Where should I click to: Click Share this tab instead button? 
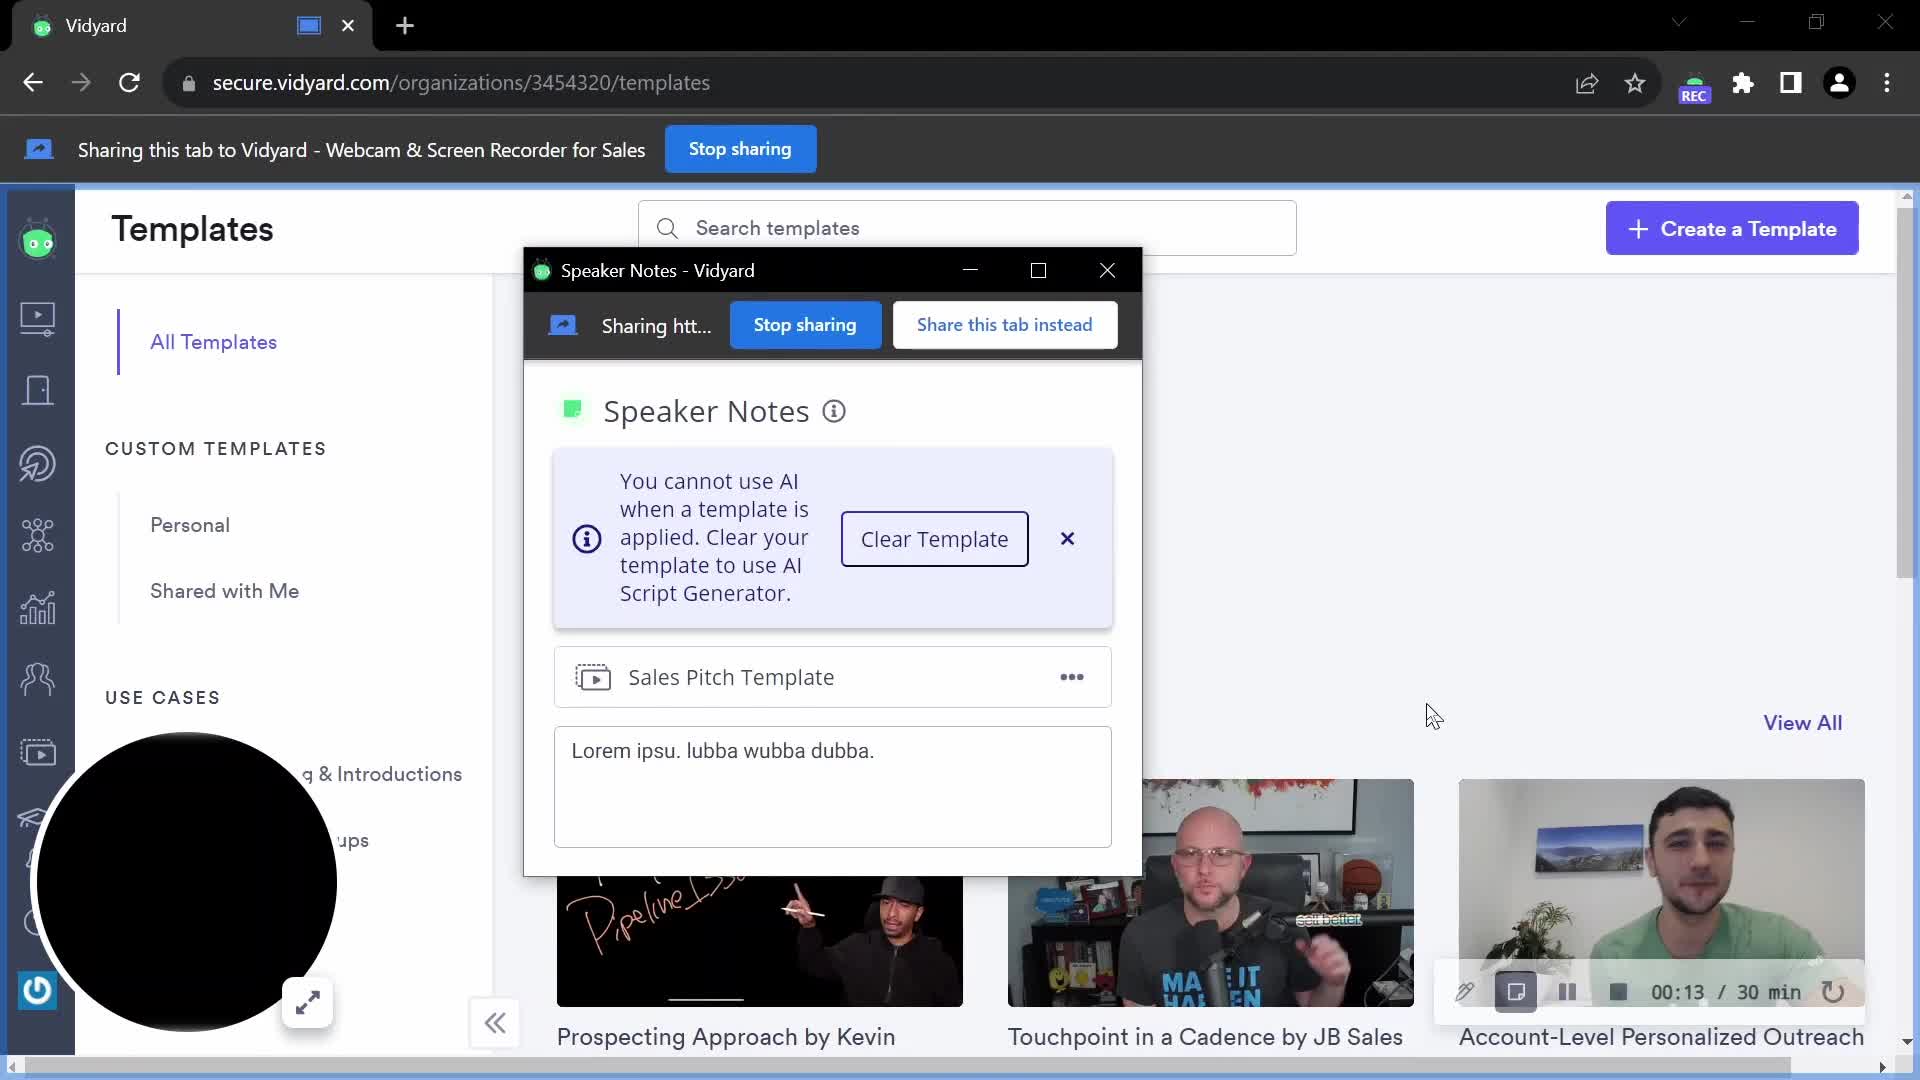click(x=1004, y=325)
